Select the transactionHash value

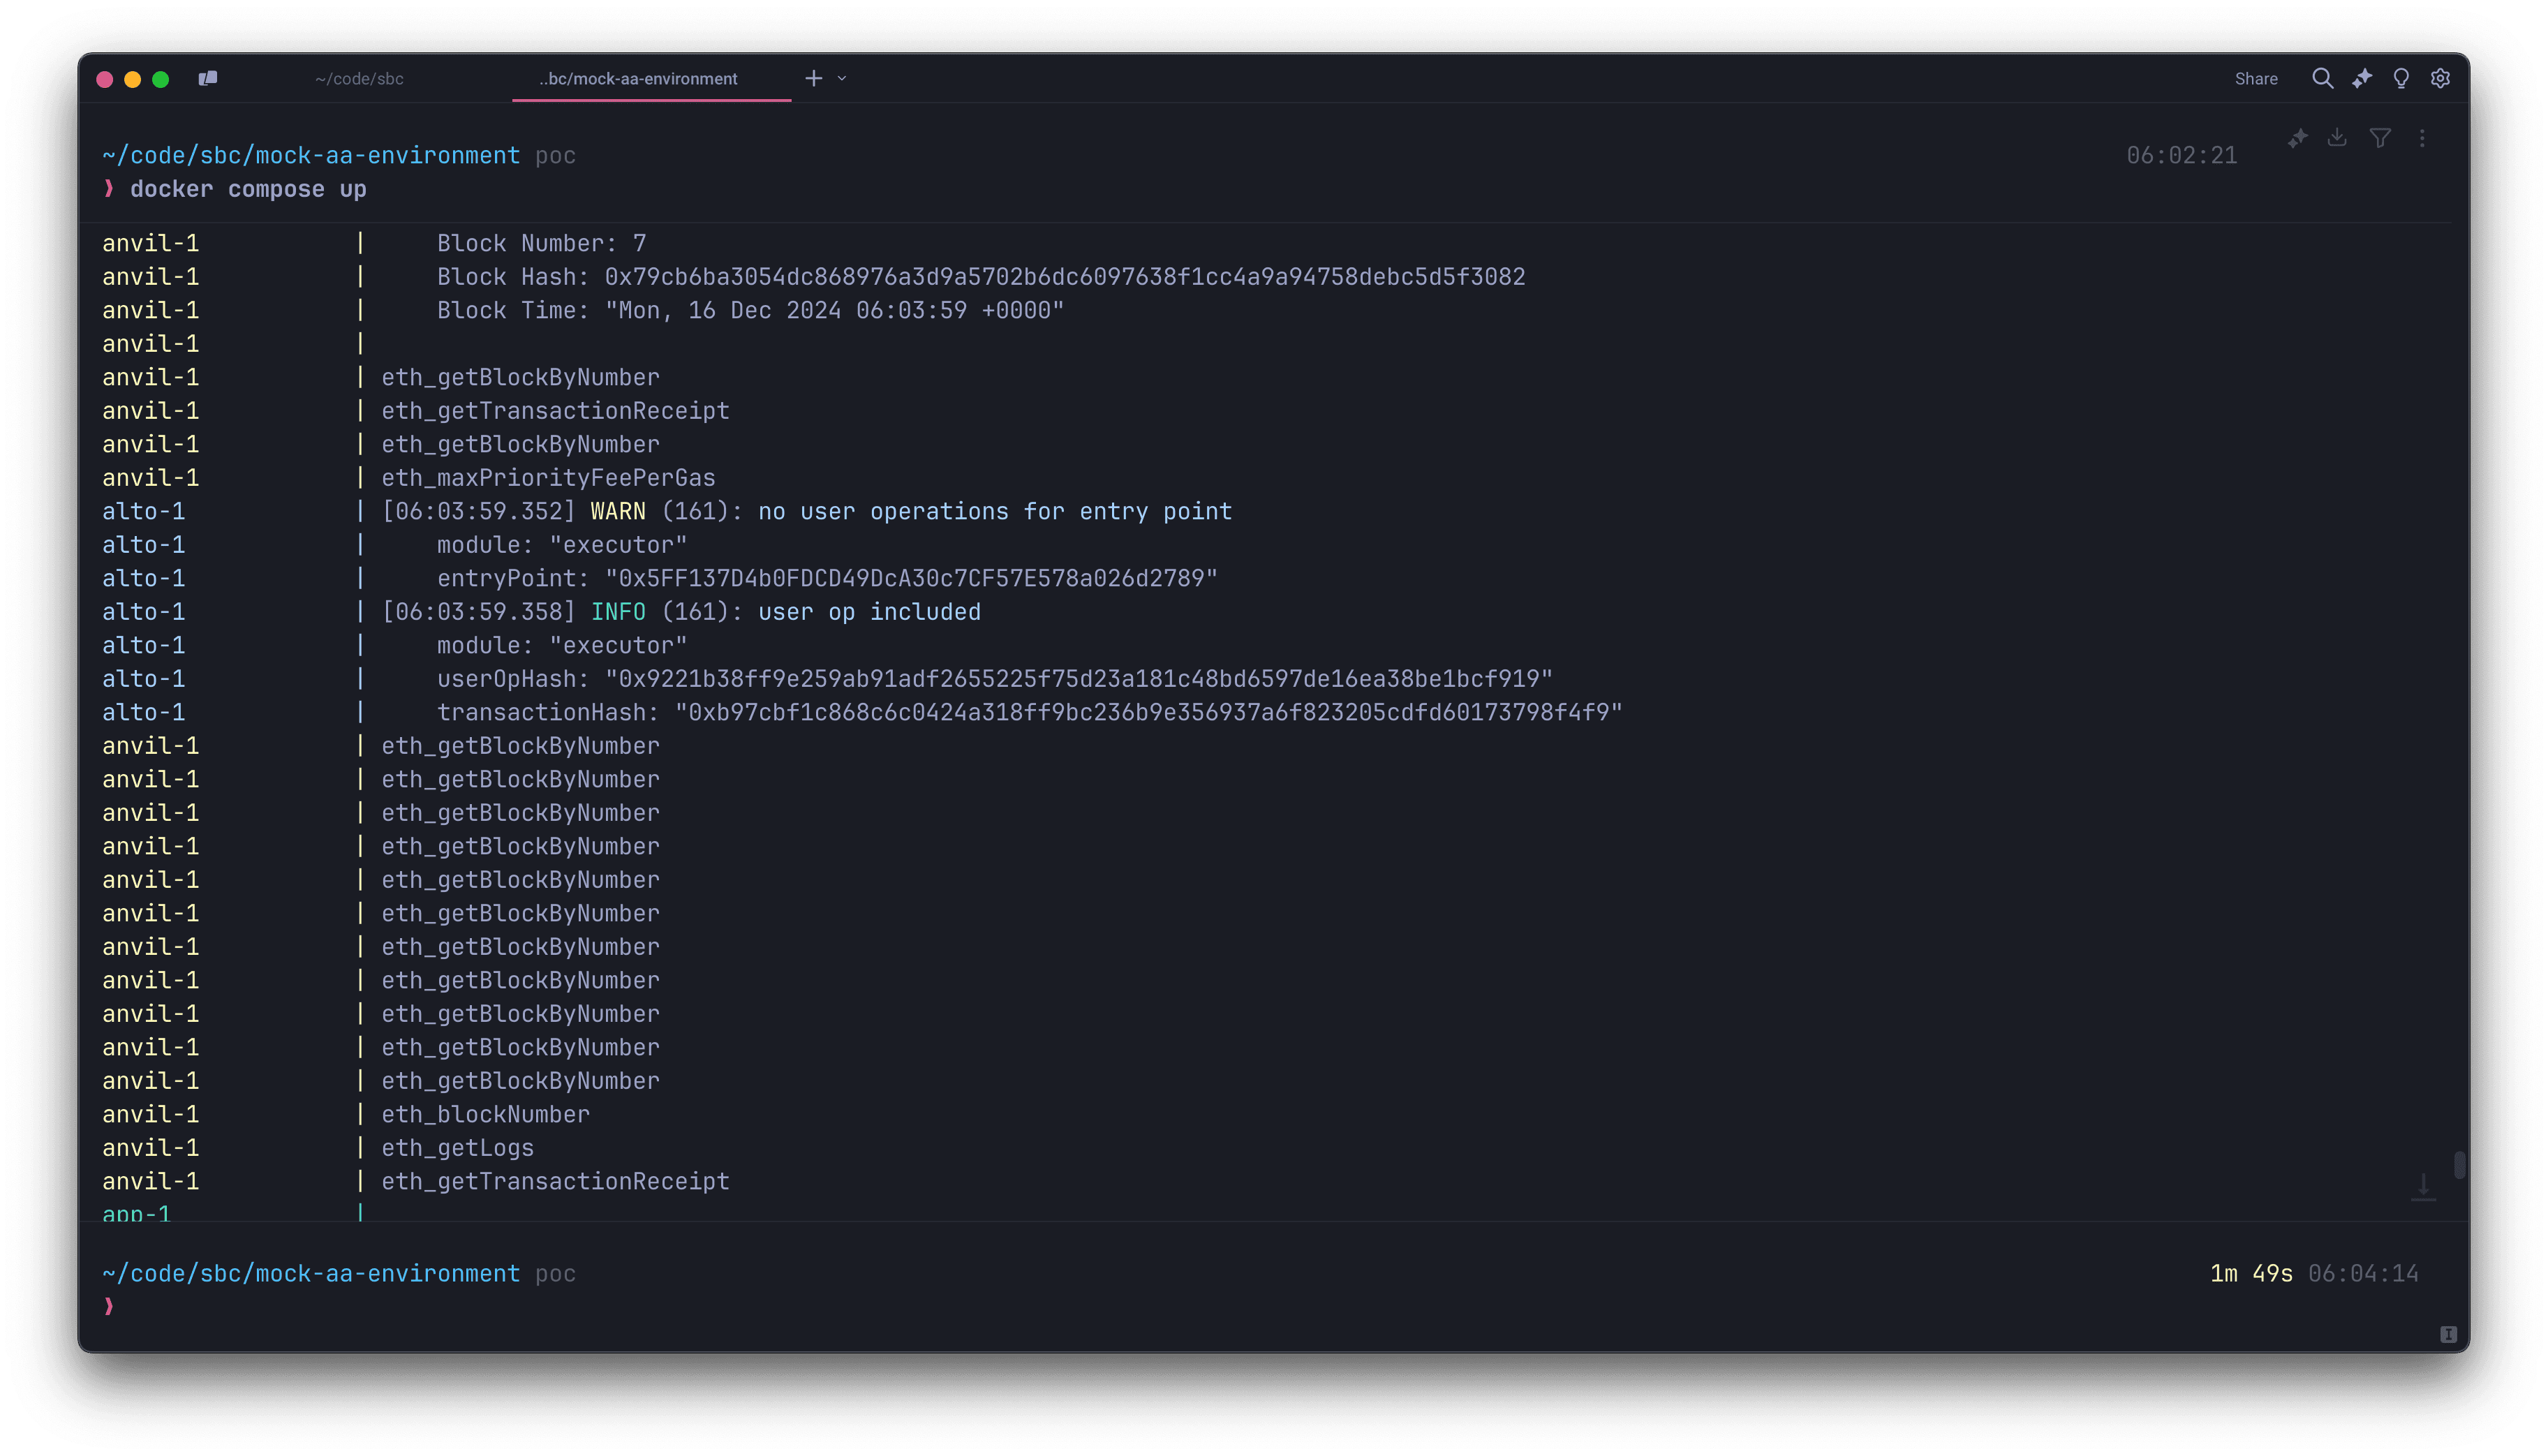[1148, 712]
